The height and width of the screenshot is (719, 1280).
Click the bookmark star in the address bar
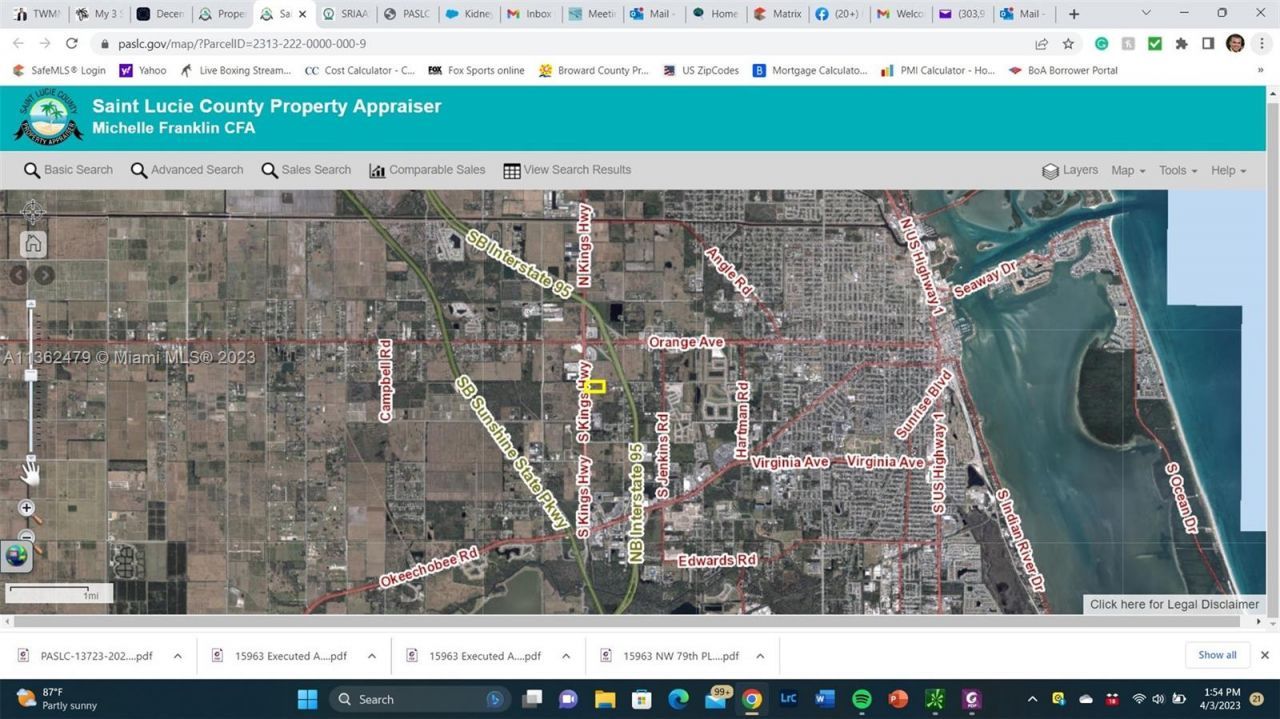pos(1067,43)
